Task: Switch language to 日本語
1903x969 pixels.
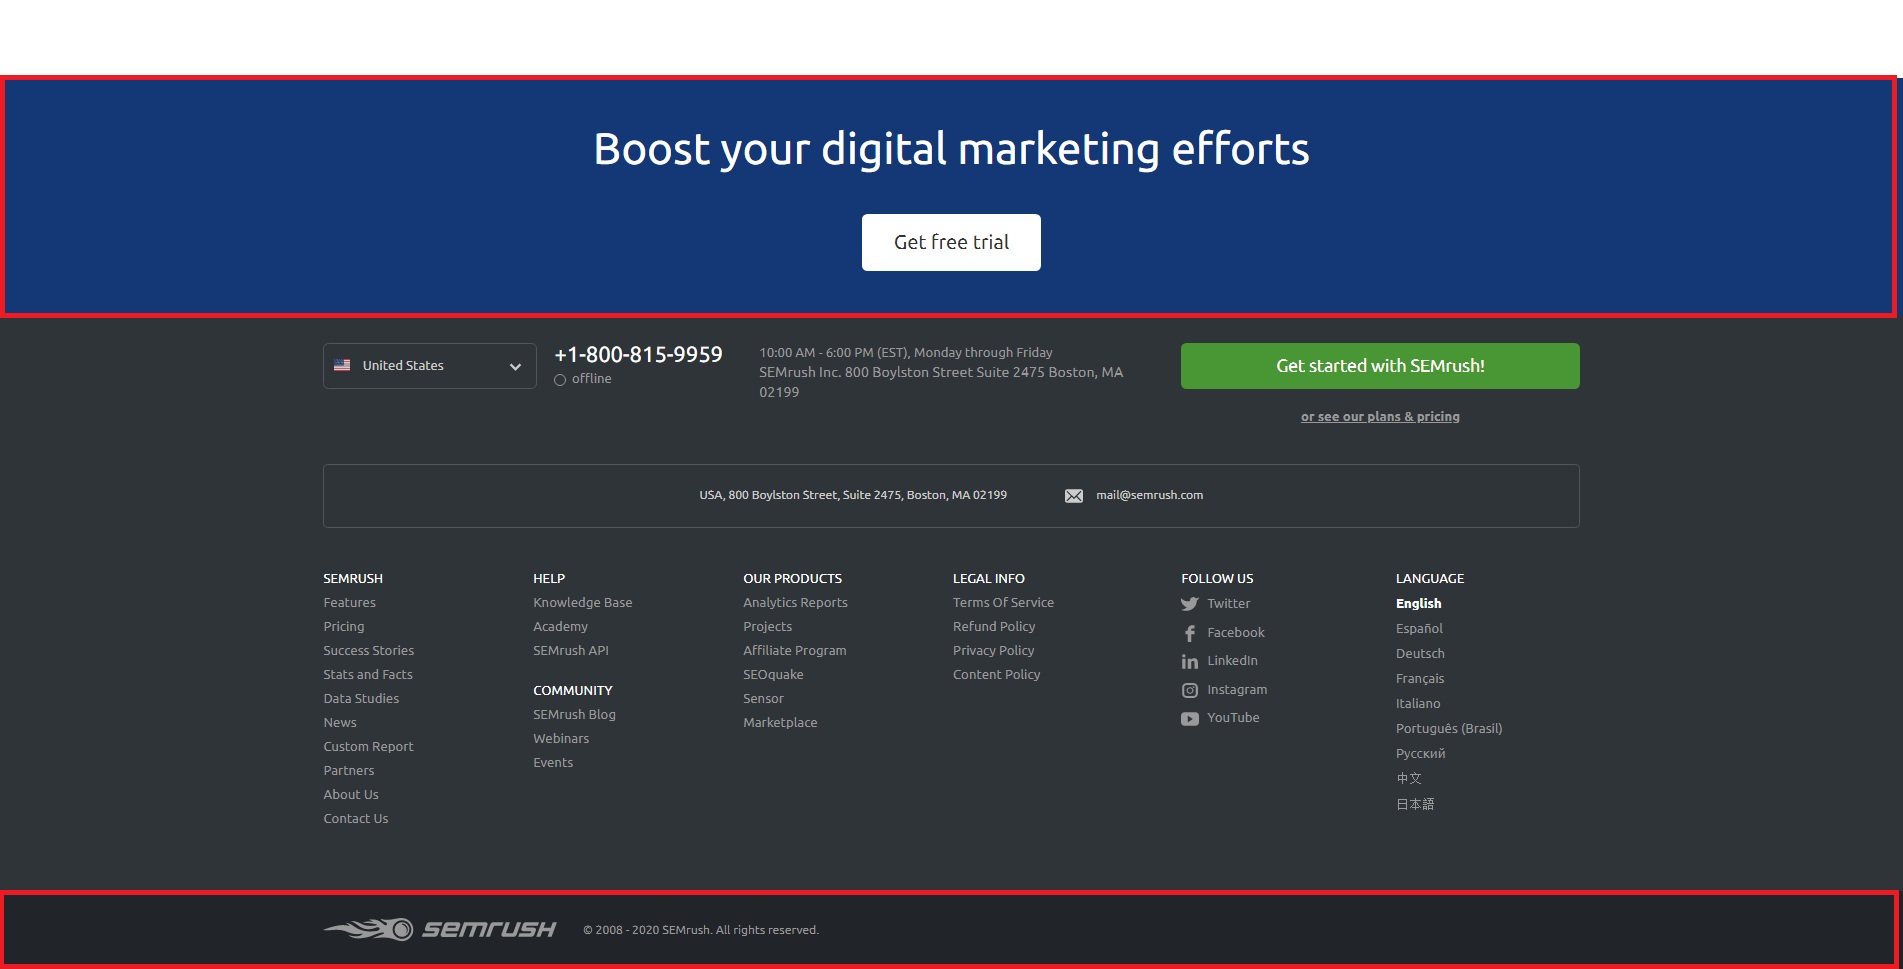Action: (1414, 804)
